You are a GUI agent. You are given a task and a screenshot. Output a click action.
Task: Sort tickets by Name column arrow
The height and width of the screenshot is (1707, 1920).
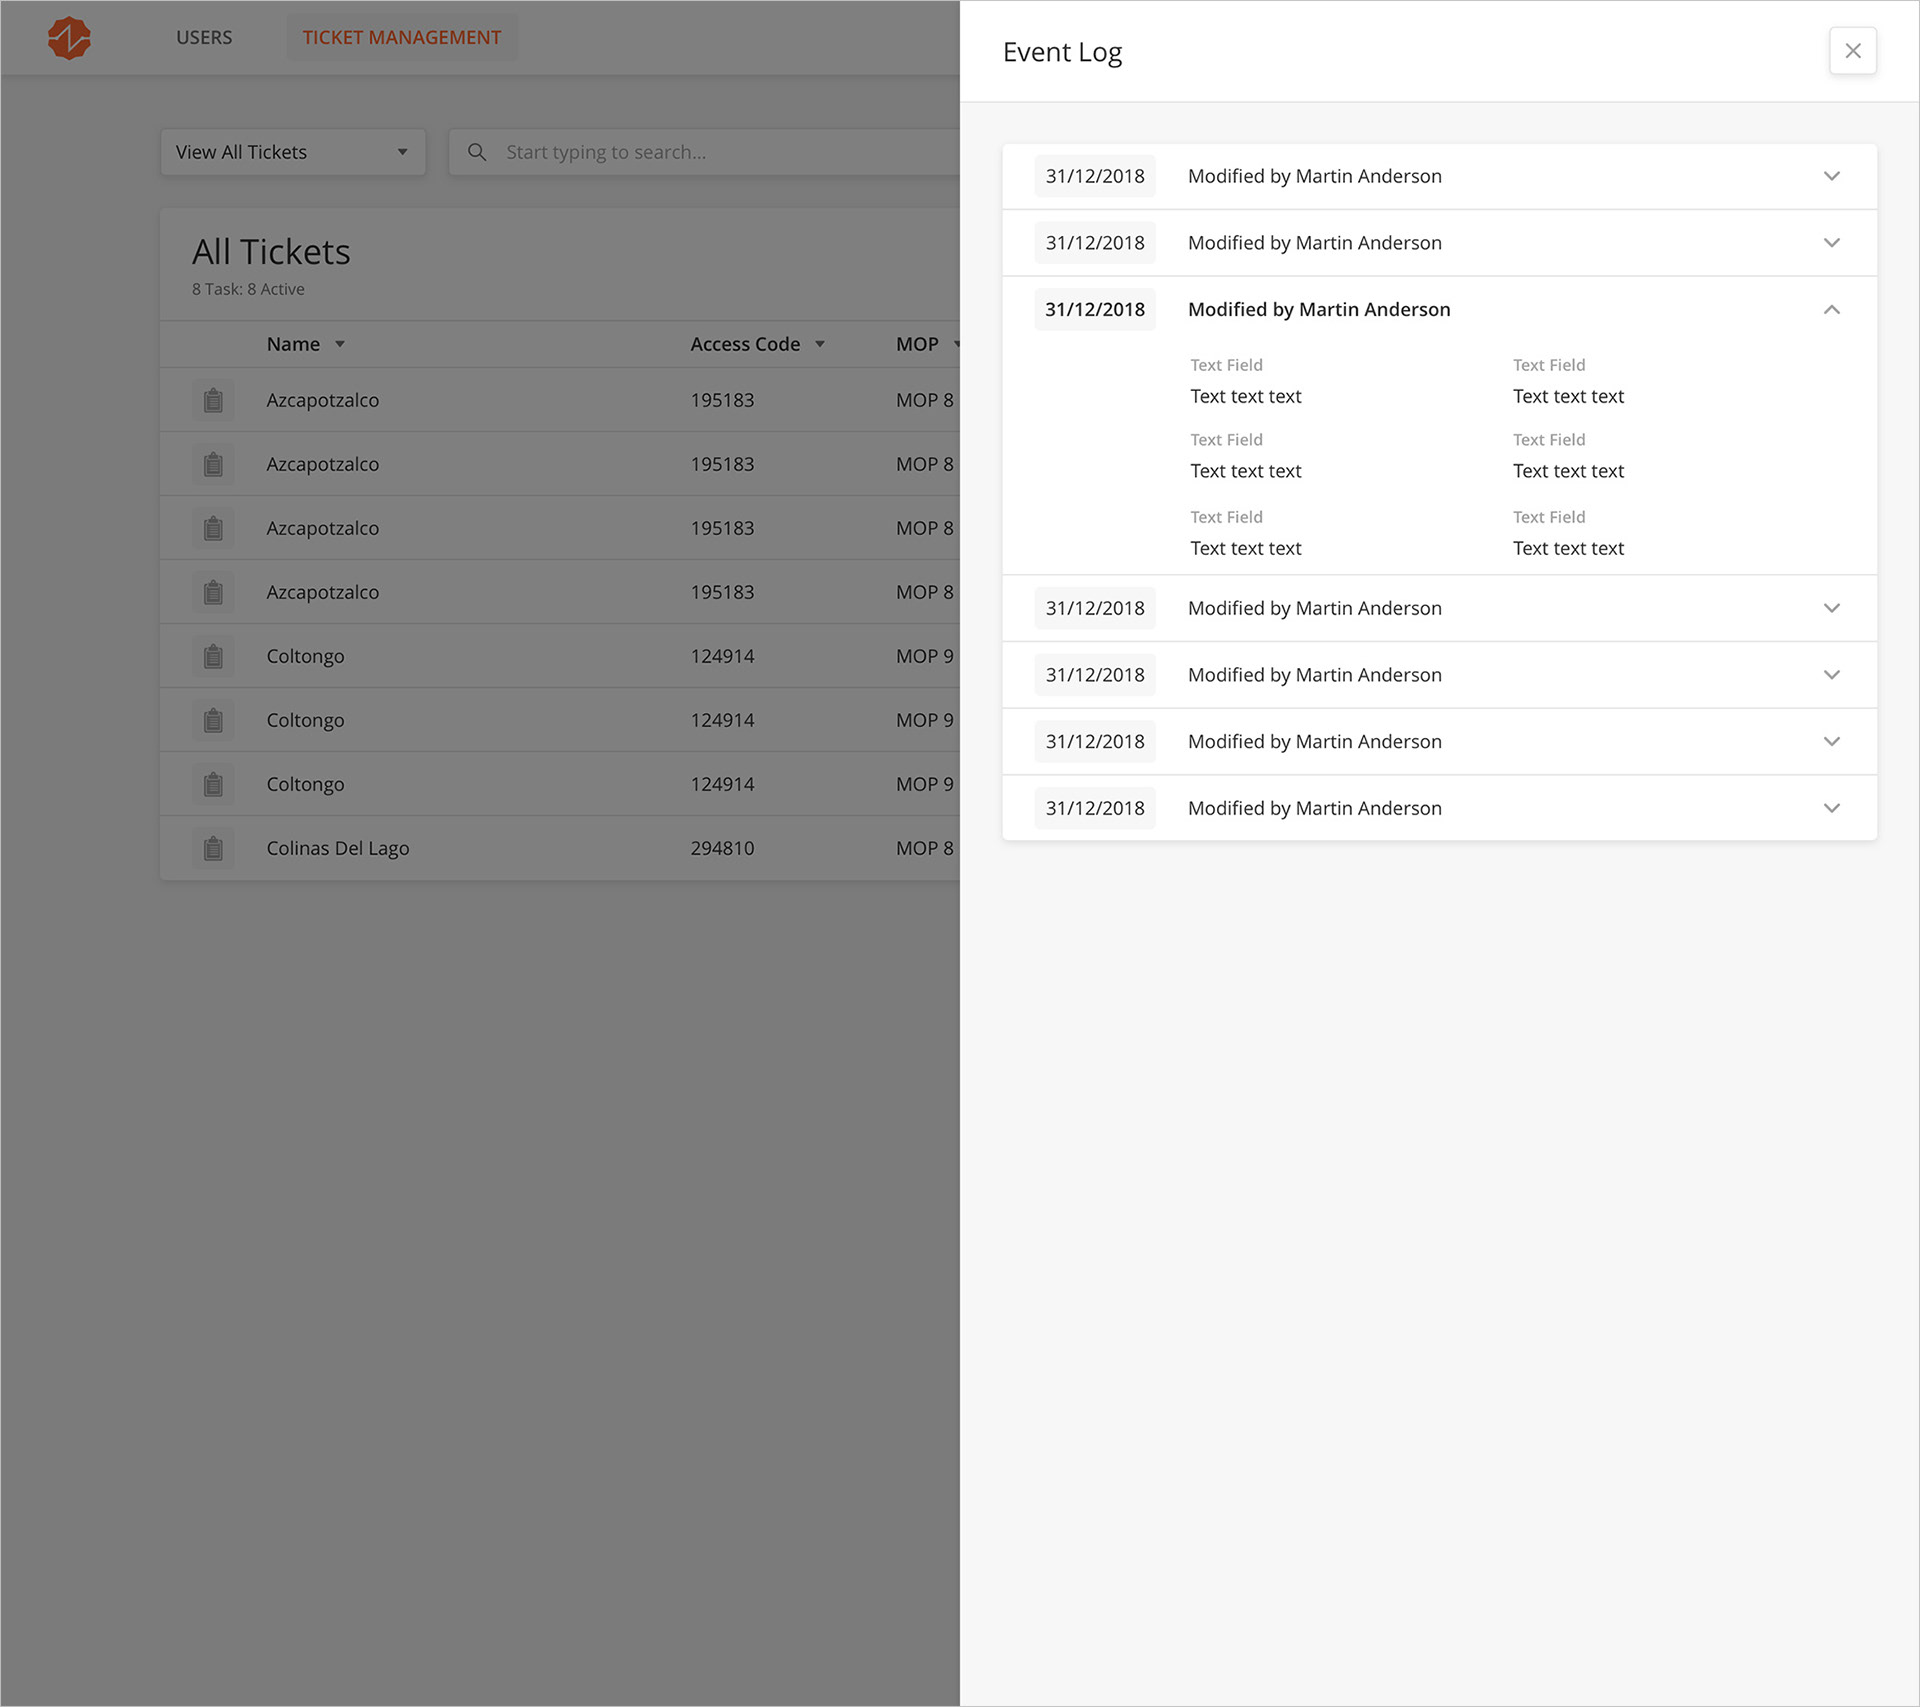340,344
